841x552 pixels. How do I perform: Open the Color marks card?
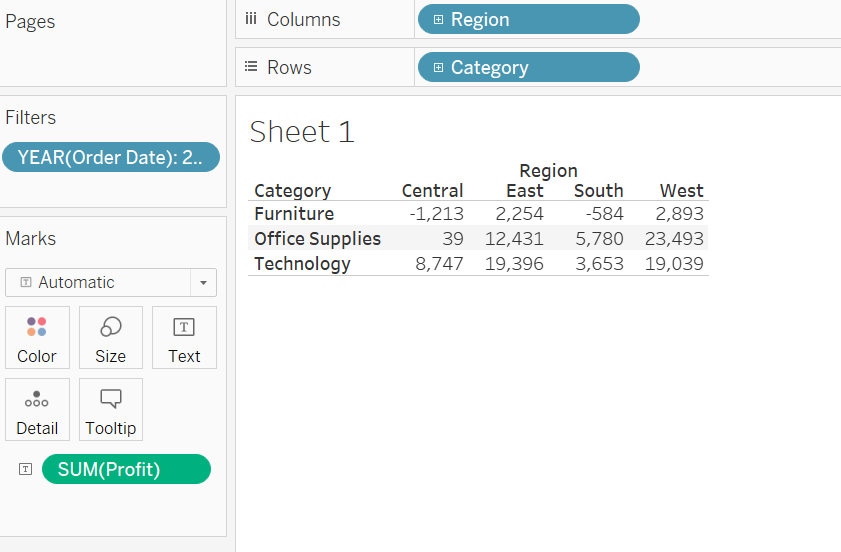37,337
